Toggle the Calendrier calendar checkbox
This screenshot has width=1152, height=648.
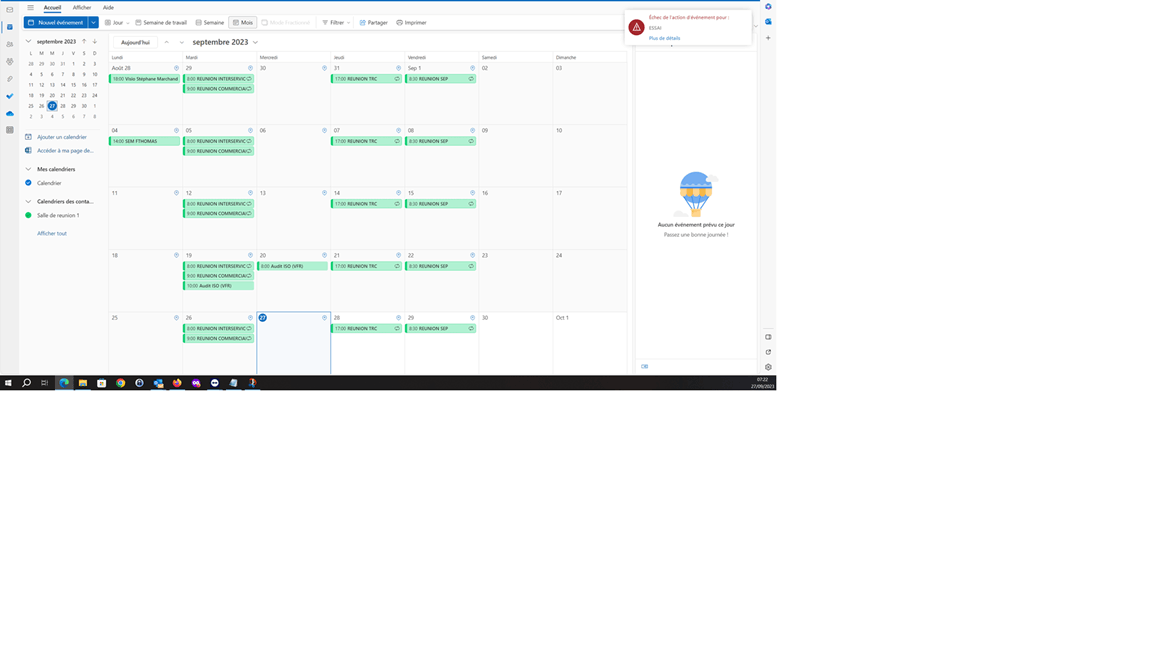[x=28, y=183]
